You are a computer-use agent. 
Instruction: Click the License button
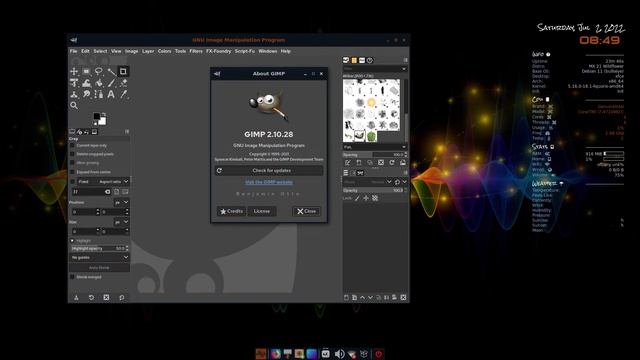(x=262, y=211)
